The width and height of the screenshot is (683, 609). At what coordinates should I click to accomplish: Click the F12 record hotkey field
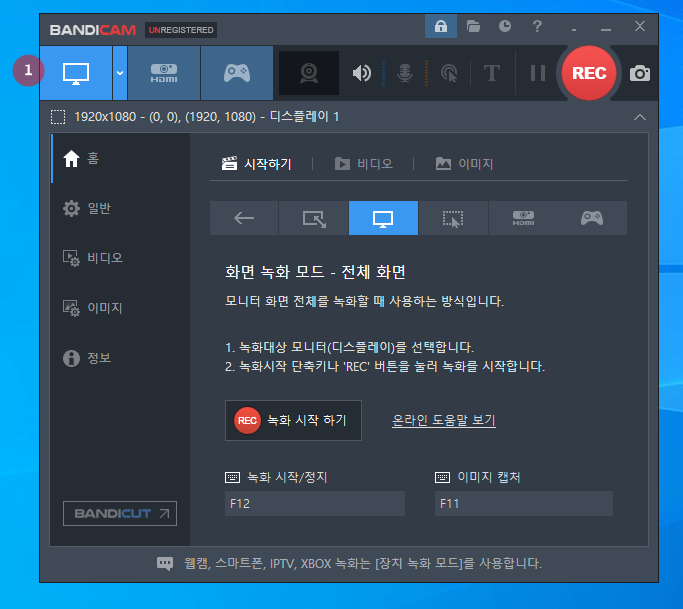tap(314, 504)
